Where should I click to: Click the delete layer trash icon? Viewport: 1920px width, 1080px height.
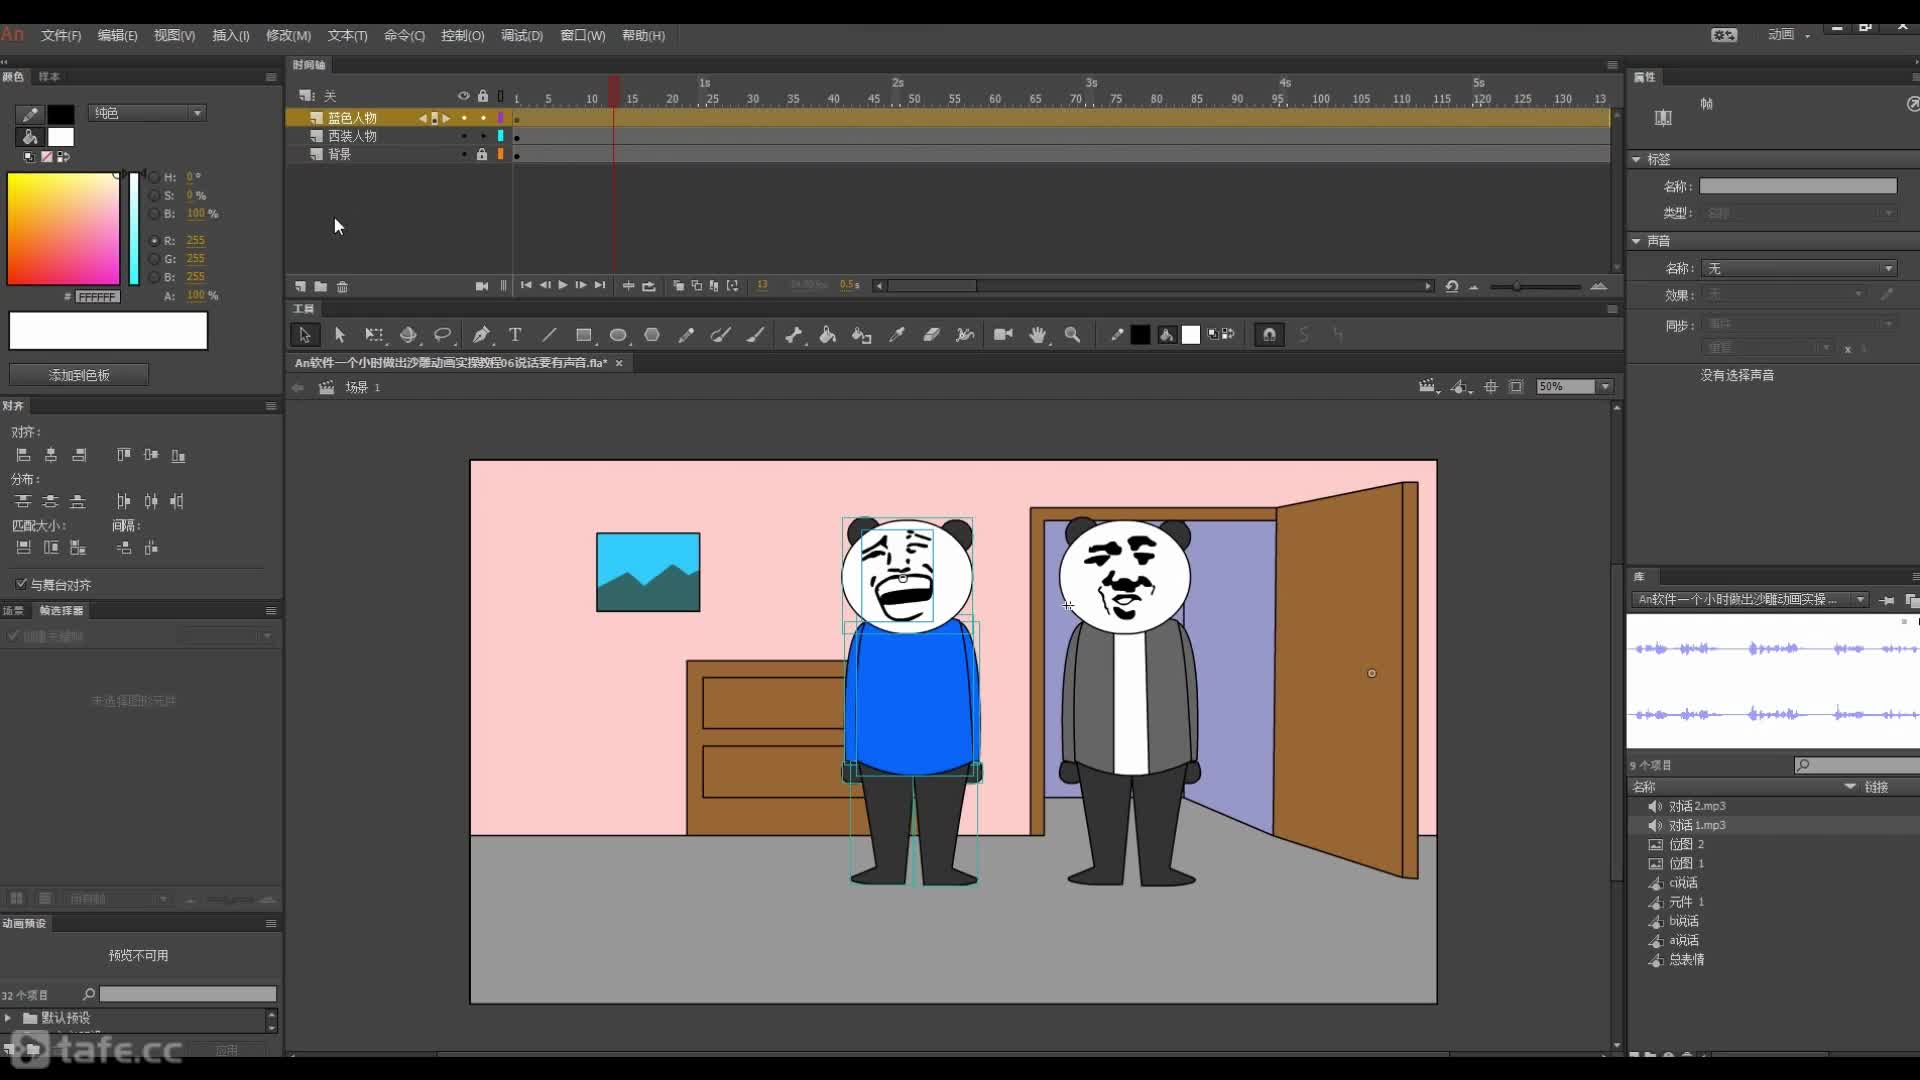point(342,287)
